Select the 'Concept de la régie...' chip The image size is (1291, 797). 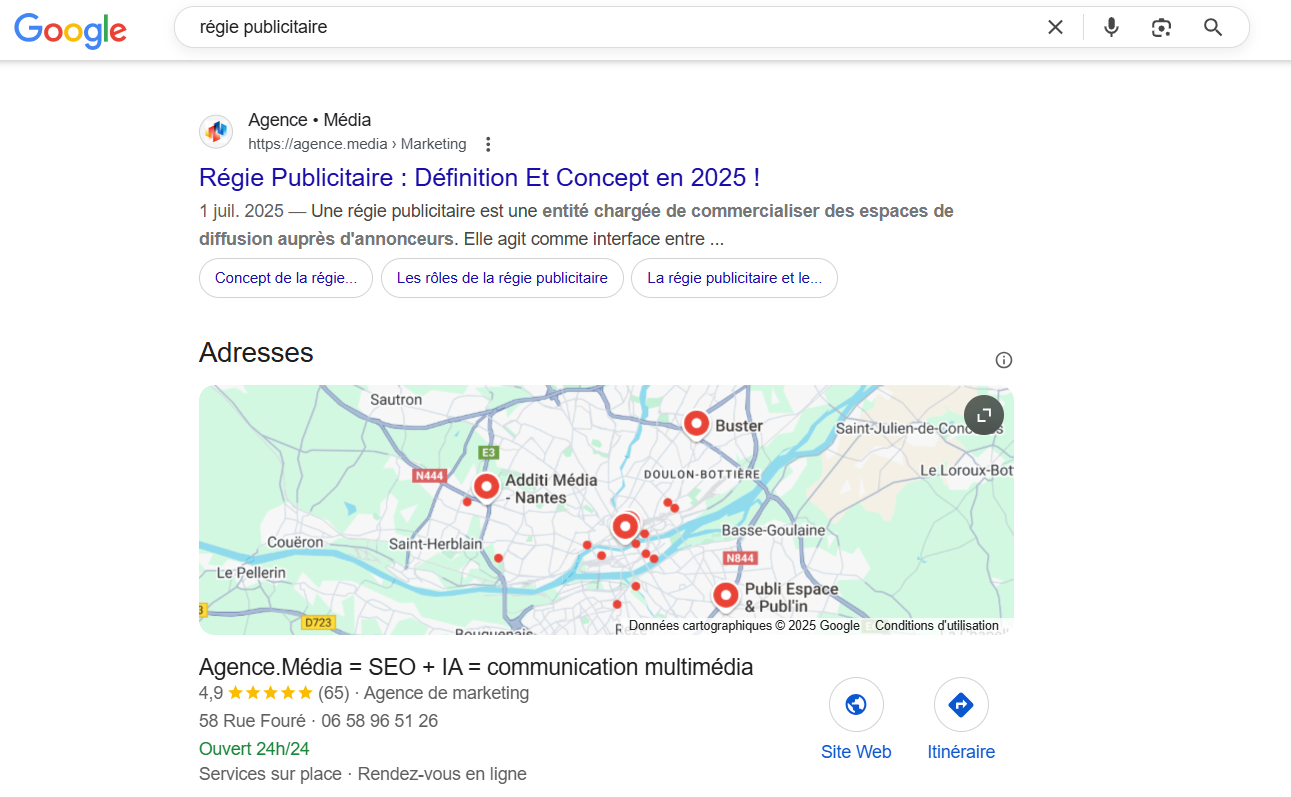pos(286,278)
